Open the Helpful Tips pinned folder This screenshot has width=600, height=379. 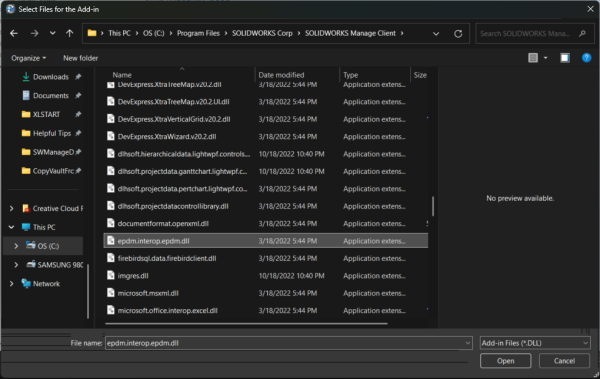point(52,133)
